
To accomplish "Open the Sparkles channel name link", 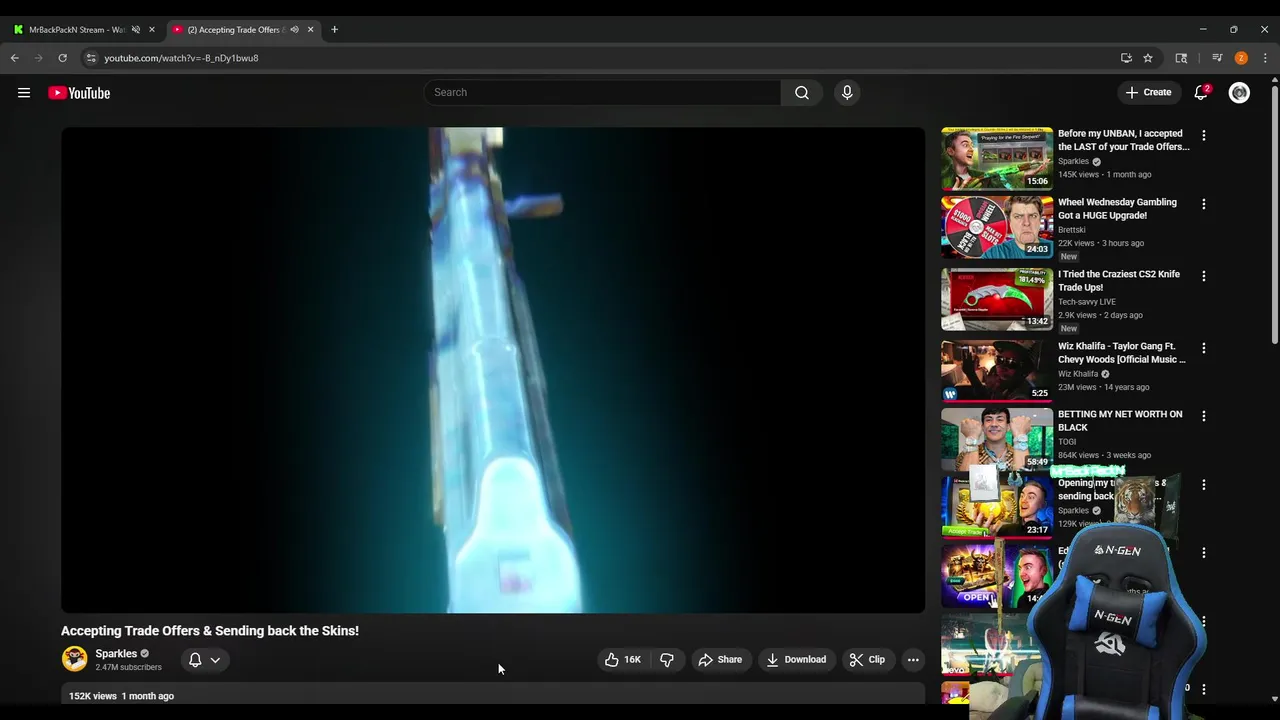I will [116, 654].
